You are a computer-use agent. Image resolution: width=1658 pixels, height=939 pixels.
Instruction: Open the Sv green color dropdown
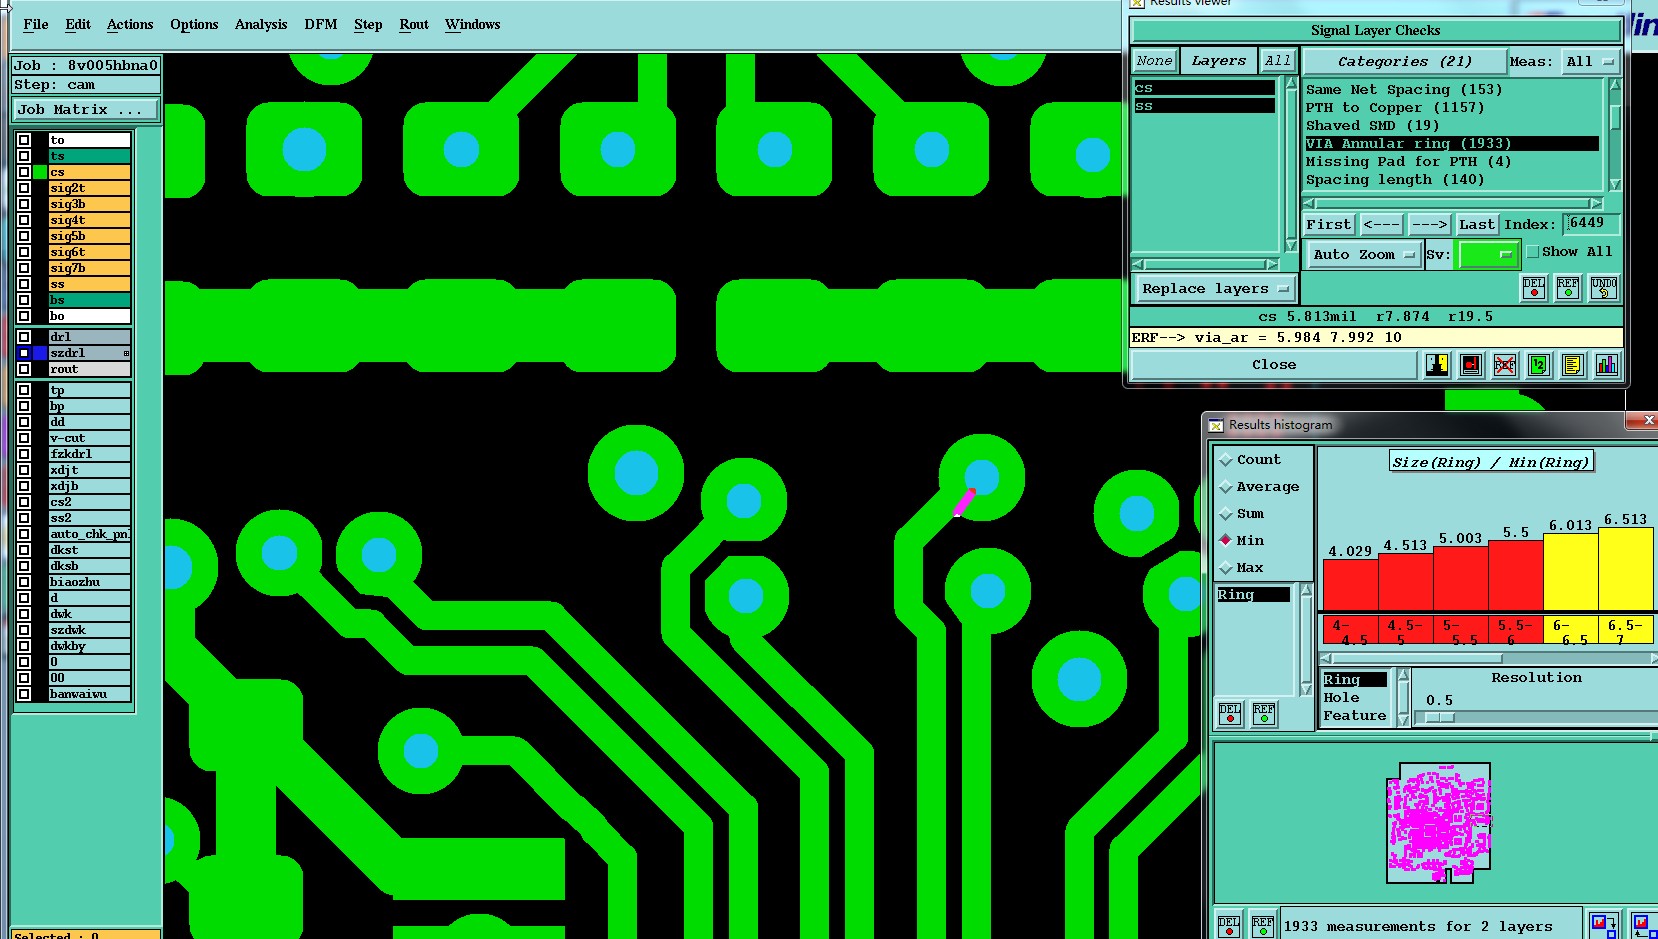(1488, 255)
